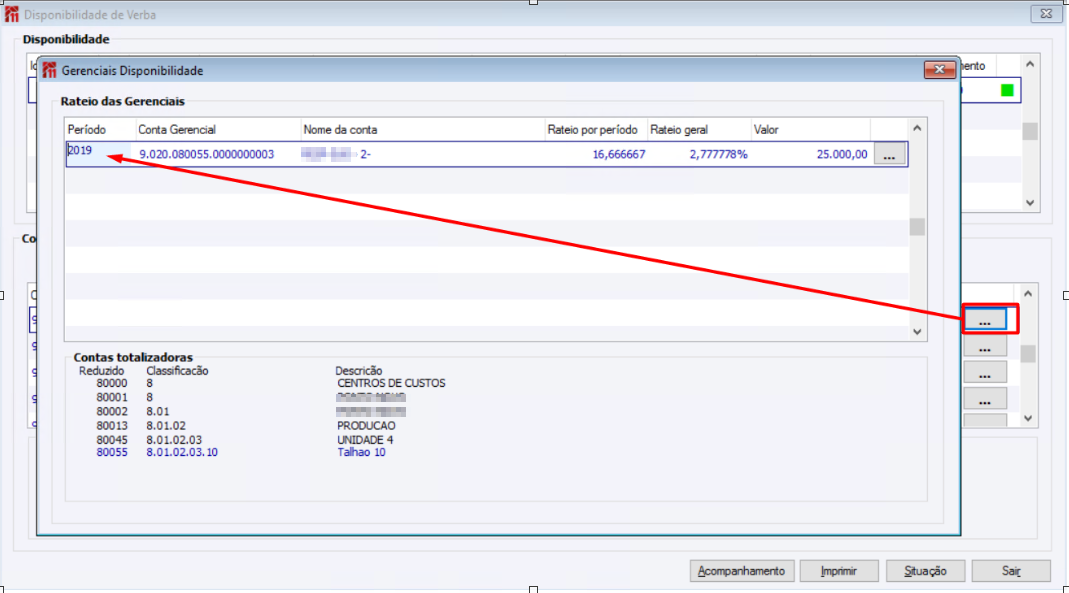Select reduzido code 80055
1069x593 pixels.
pyautogui.click(x=112, y=452)
